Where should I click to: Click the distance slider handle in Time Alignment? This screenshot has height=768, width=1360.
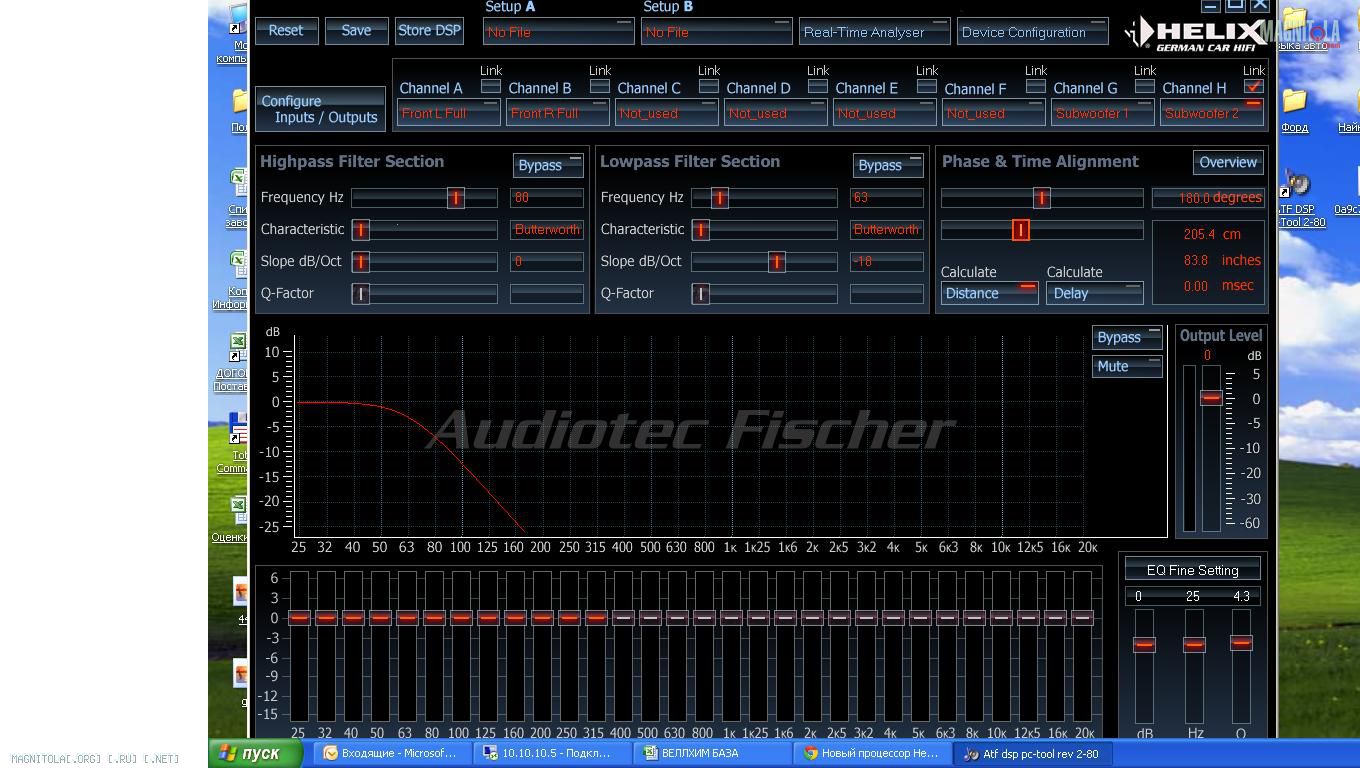point(1020,230)
